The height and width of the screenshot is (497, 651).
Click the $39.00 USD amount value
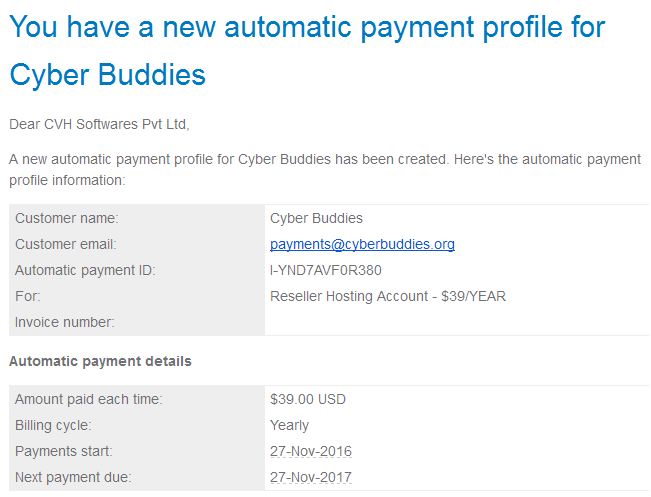pyautogui.click(x=308, y=399)
